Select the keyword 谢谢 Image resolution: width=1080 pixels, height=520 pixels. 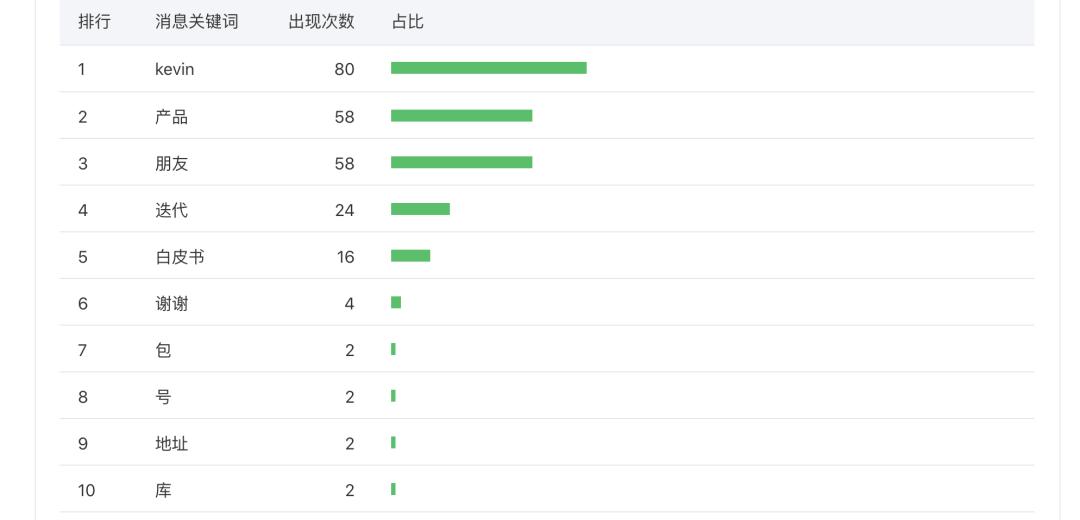(x=171, y=303)
